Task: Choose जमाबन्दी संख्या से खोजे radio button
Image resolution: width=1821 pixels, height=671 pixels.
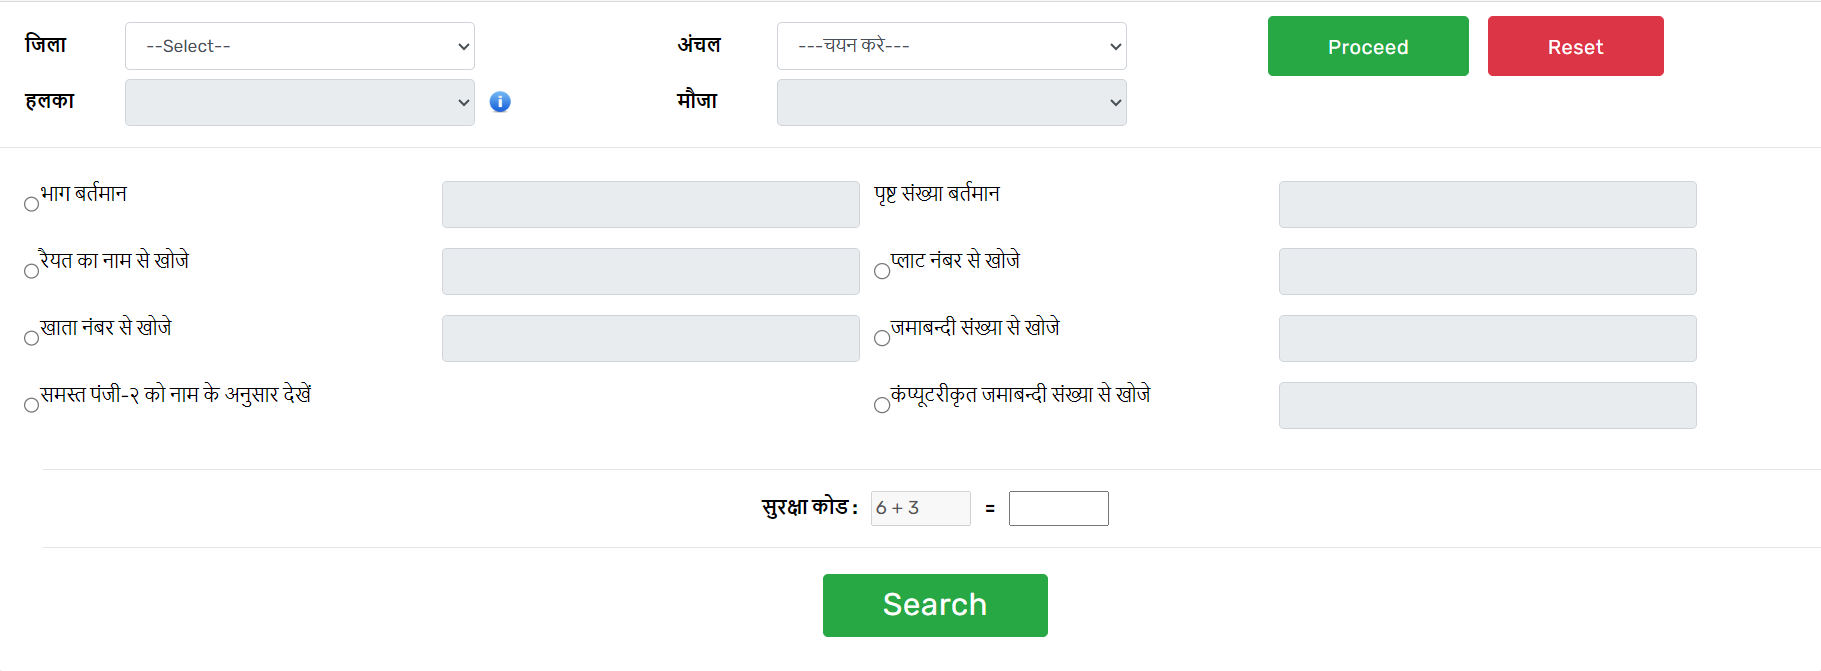Action: point(882,338)
